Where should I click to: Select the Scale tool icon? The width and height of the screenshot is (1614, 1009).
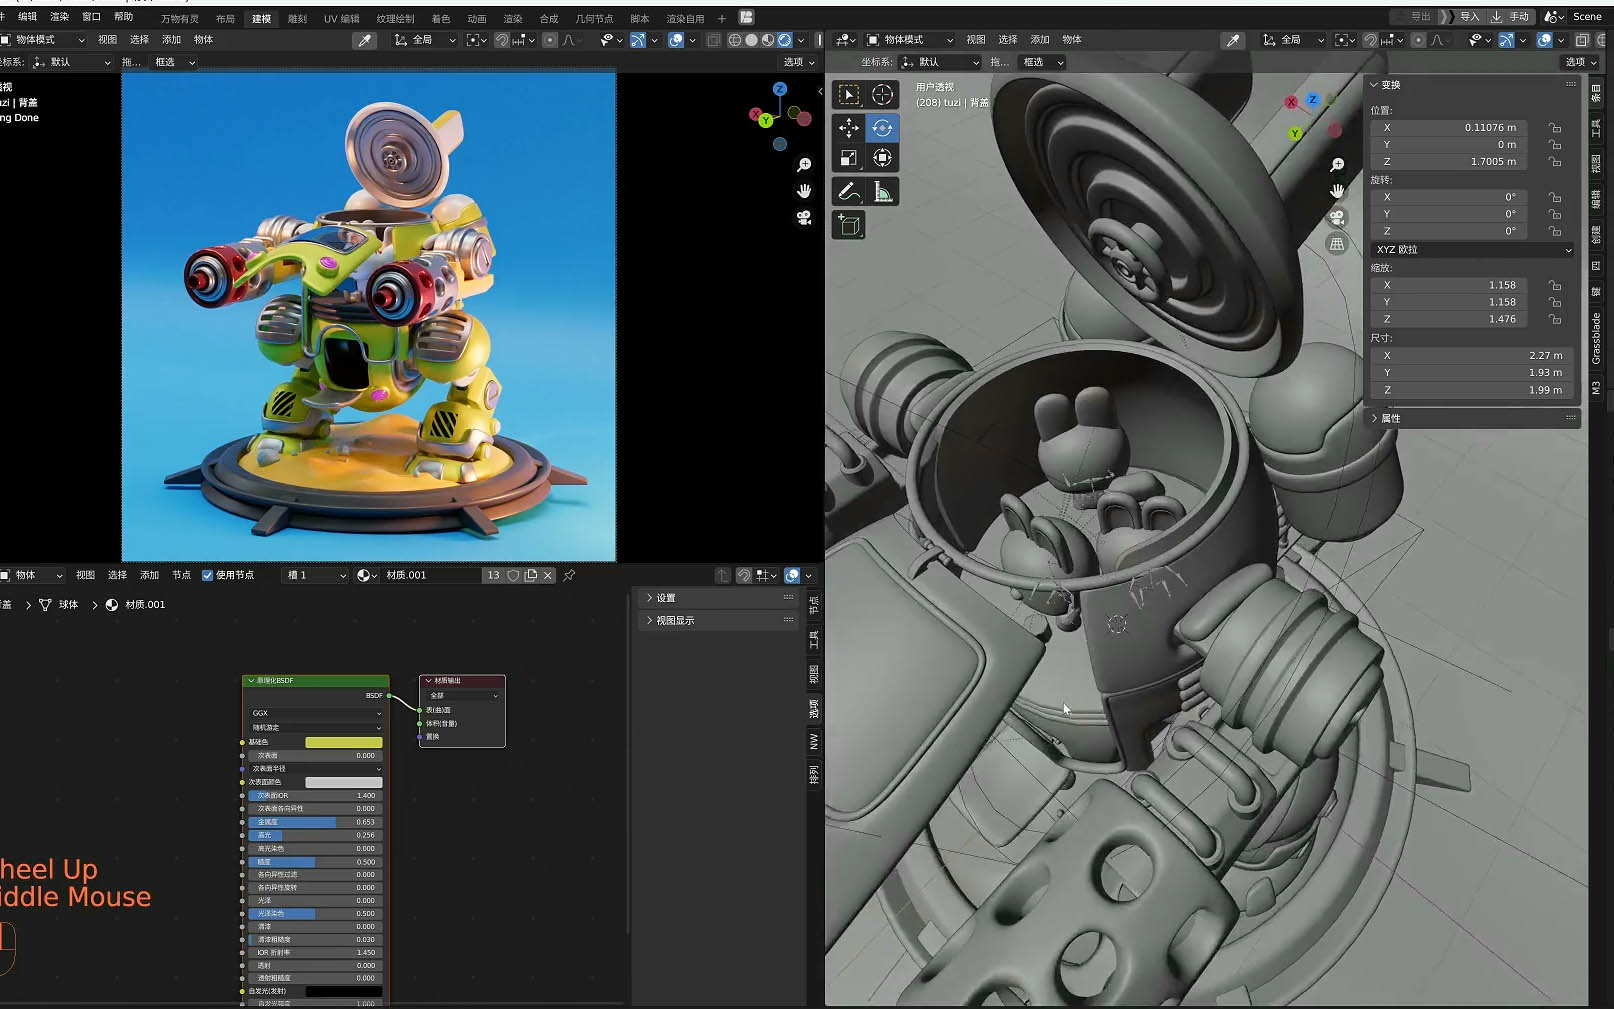pyautogui.click(x=848, y=158)
